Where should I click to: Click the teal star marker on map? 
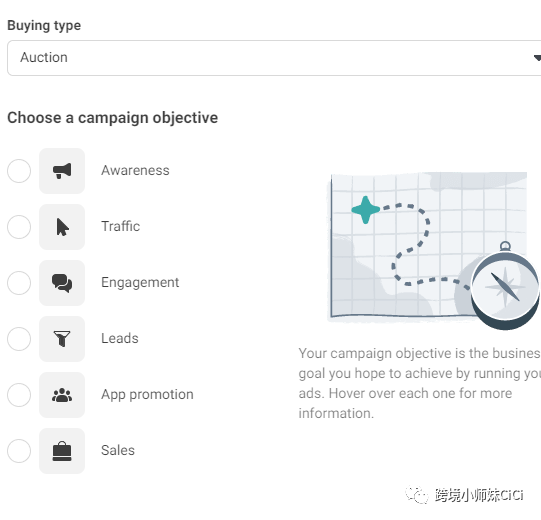pos(366,210)
